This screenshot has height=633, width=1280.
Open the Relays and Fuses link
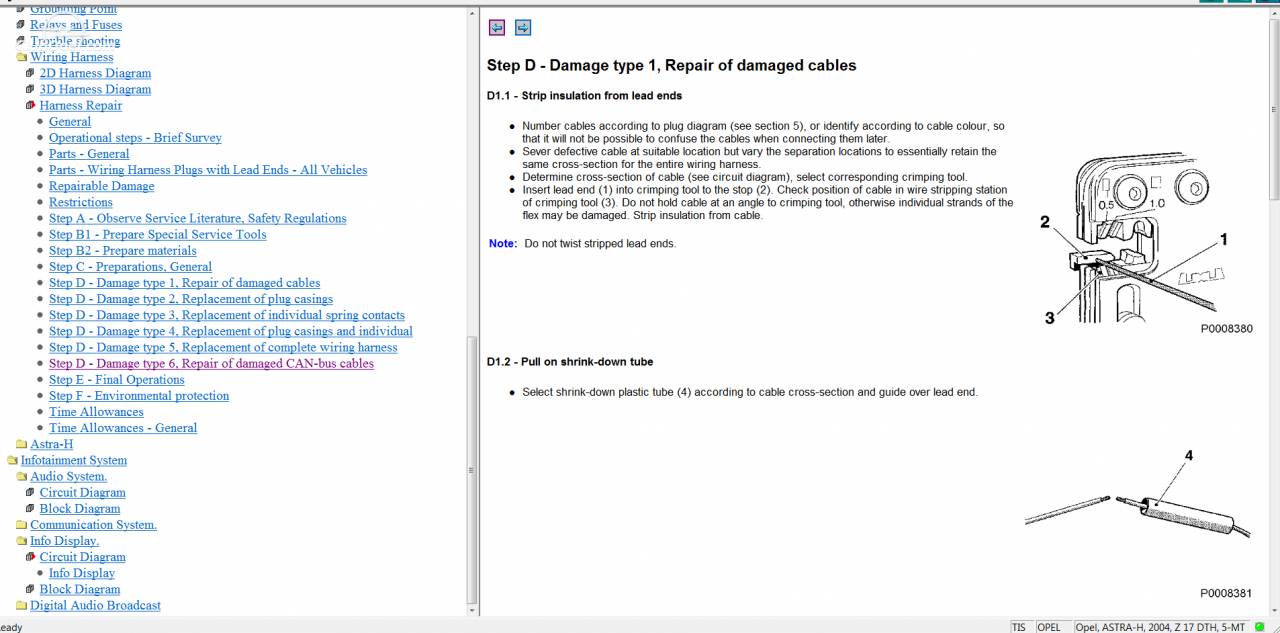tap(76, 25)
